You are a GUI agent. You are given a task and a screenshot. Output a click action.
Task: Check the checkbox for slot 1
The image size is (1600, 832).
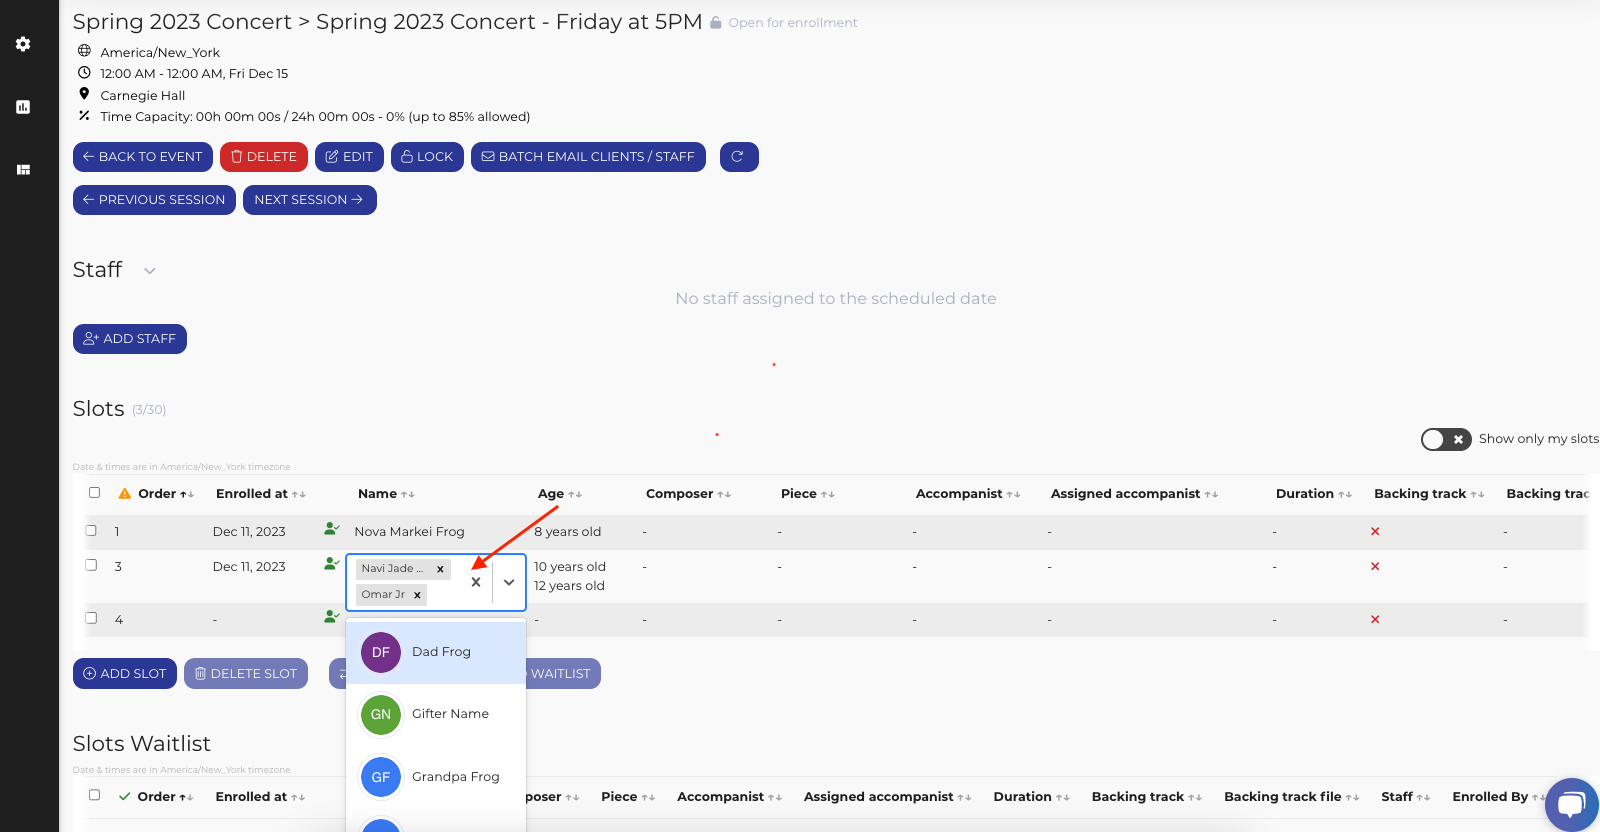[92, 531]
